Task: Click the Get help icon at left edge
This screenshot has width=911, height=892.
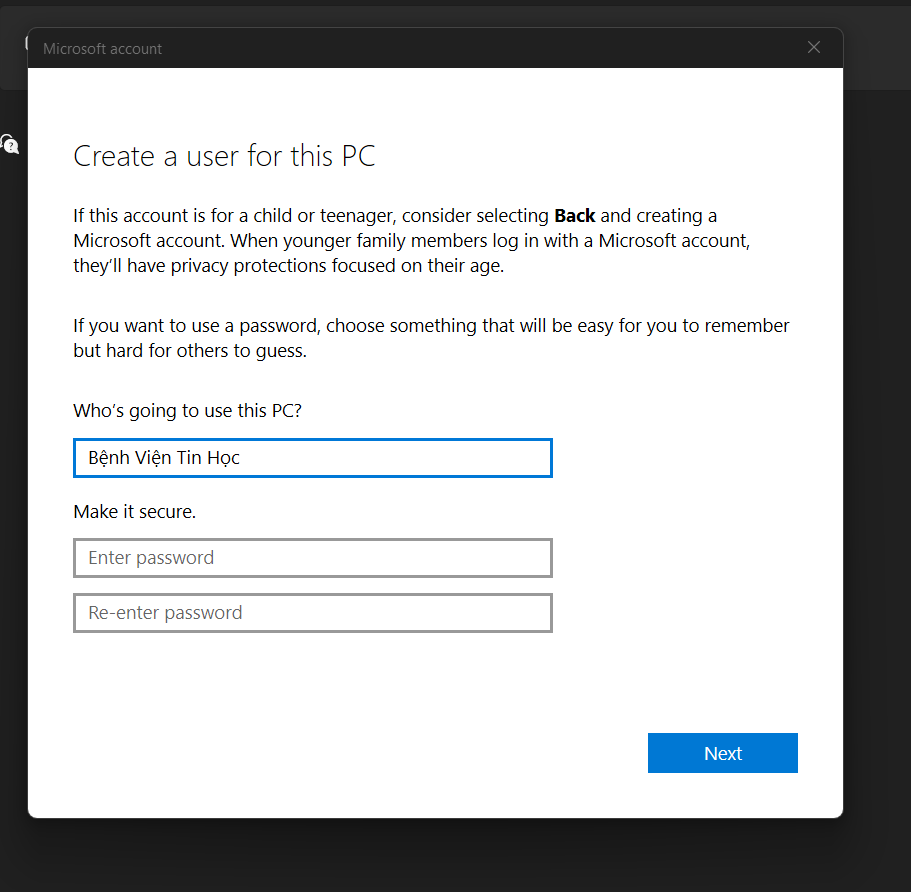Action: (x=9, y=145)
